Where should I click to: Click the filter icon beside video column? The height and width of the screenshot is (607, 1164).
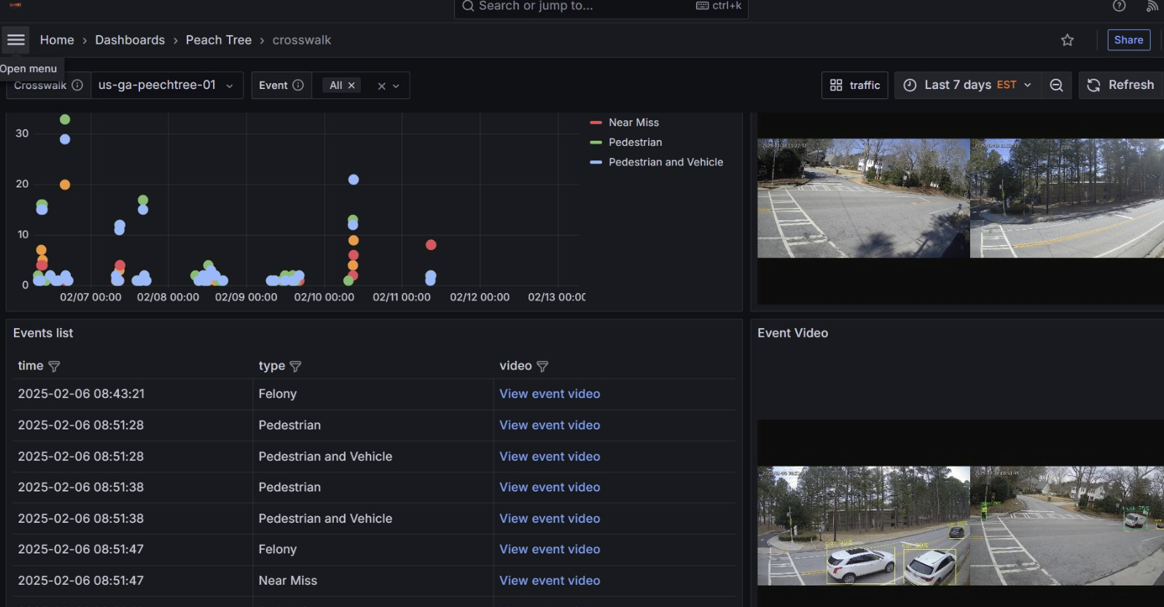[542, 366]
